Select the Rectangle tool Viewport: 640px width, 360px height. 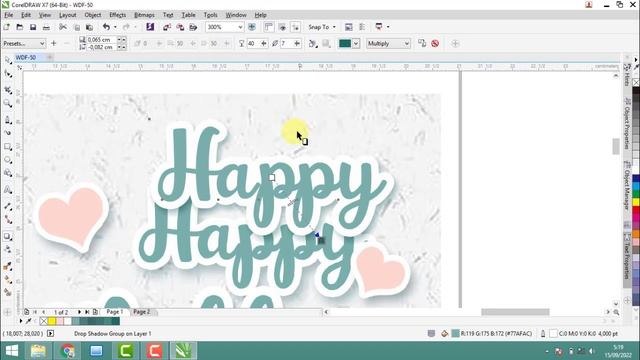(x=7, y=147)
